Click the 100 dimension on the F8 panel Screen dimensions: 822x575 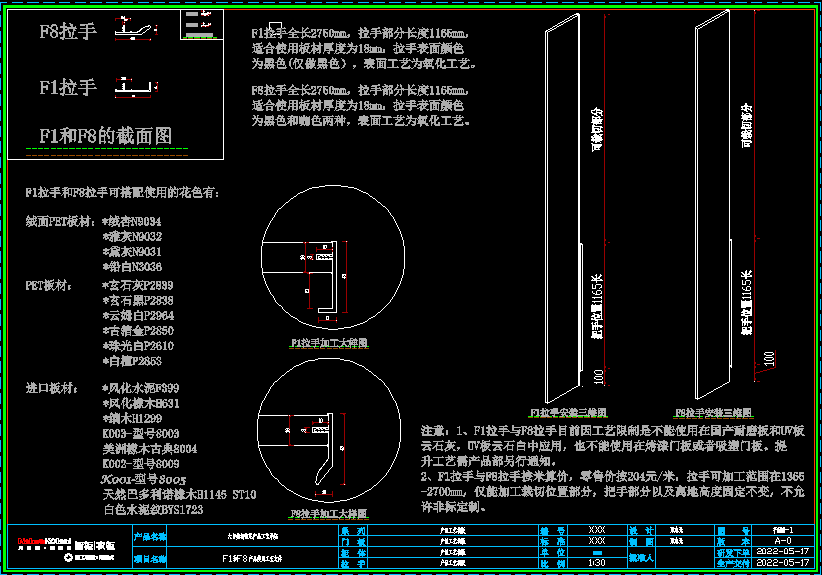pyautogui.click(x=768, y=357)
